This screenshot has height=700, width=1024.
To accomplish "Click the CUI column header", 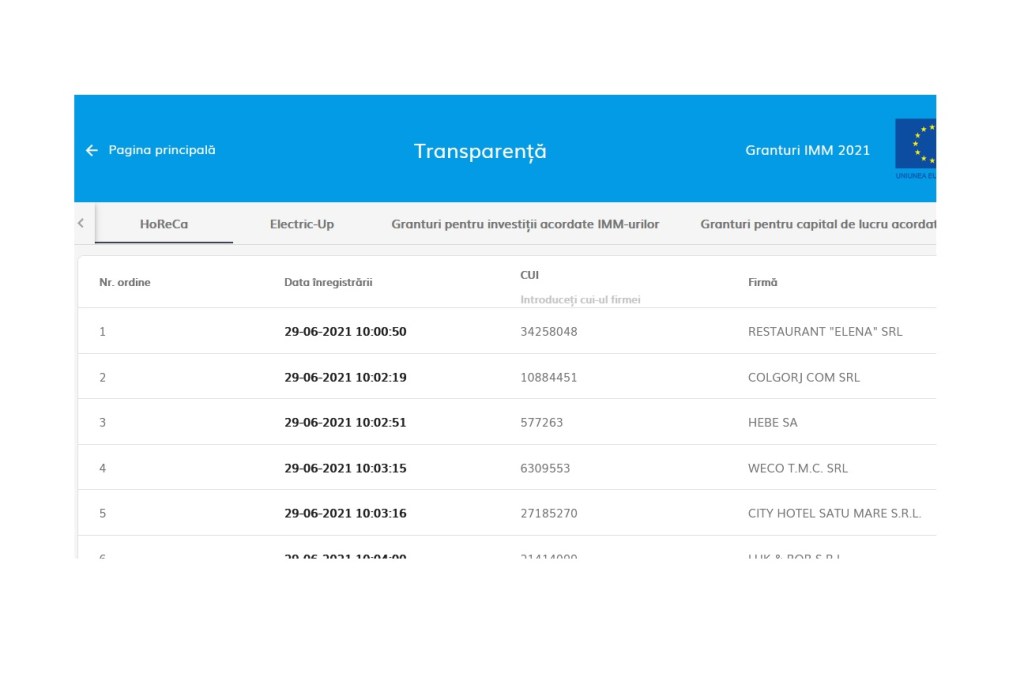I will pyautogui.click(x=530, y=275).
